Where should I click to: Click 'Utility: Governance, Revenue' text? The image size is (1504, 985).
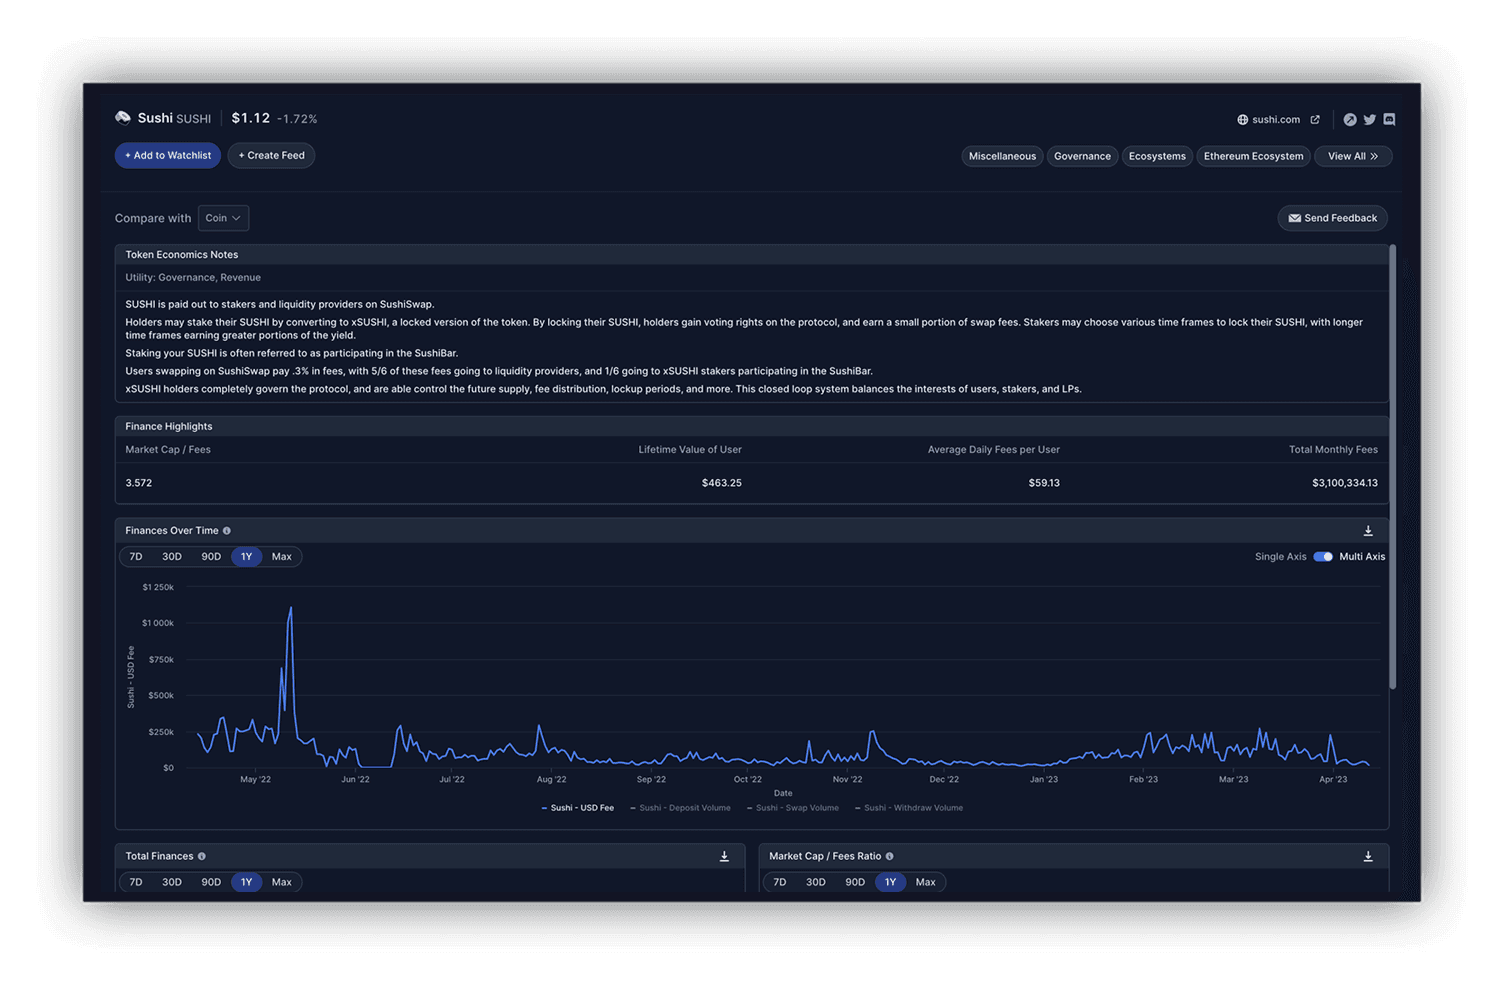coord(193,278)
